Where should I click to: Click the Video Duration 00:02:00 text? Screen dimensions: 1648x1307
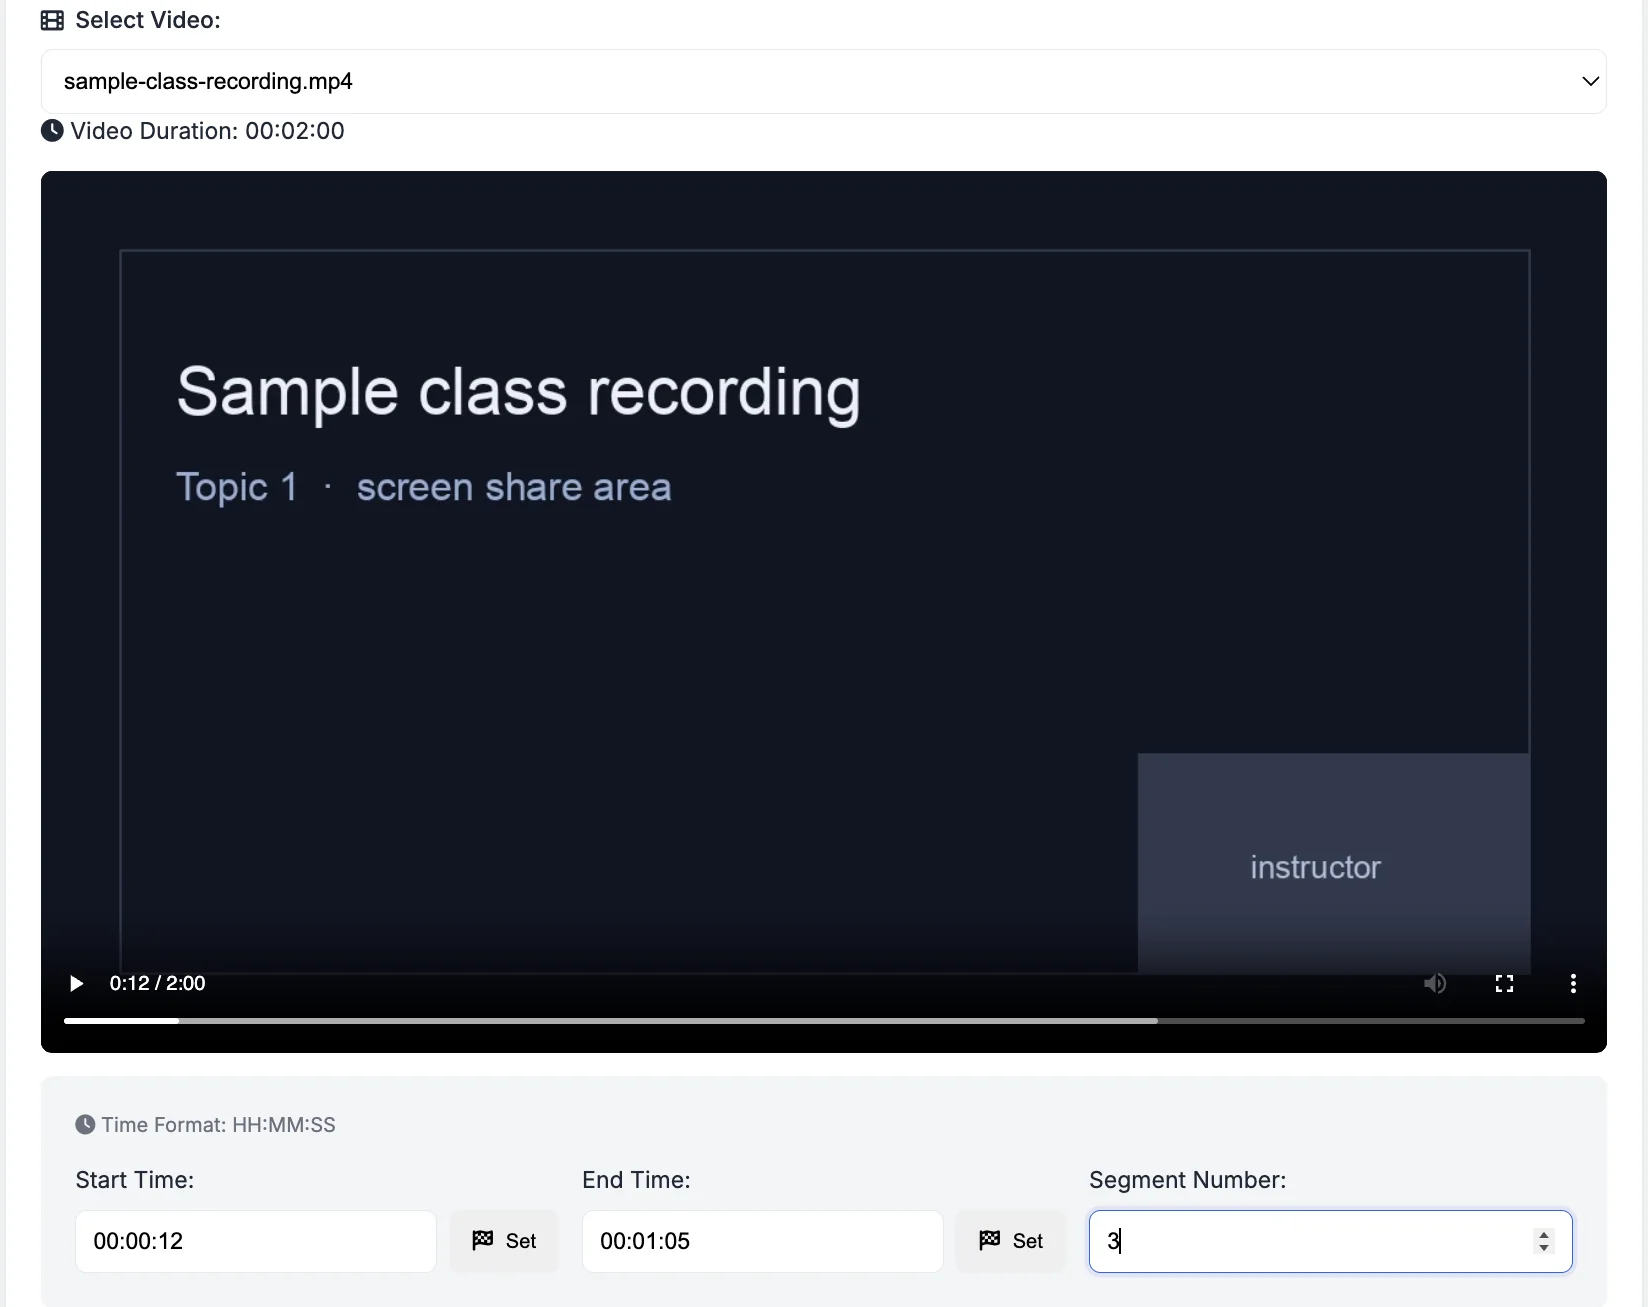point(207,131)
